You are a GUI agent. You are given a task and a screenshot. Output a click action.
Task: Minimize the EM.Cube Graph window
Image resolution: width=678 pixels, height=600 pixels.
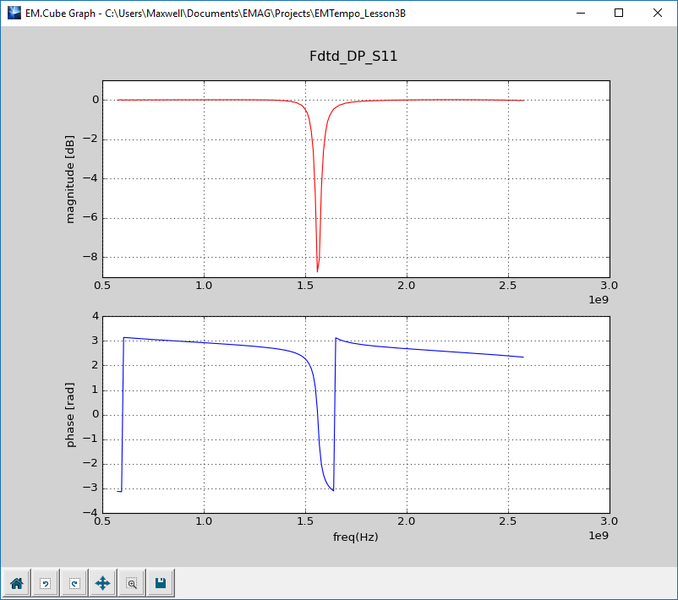(573, 12)
